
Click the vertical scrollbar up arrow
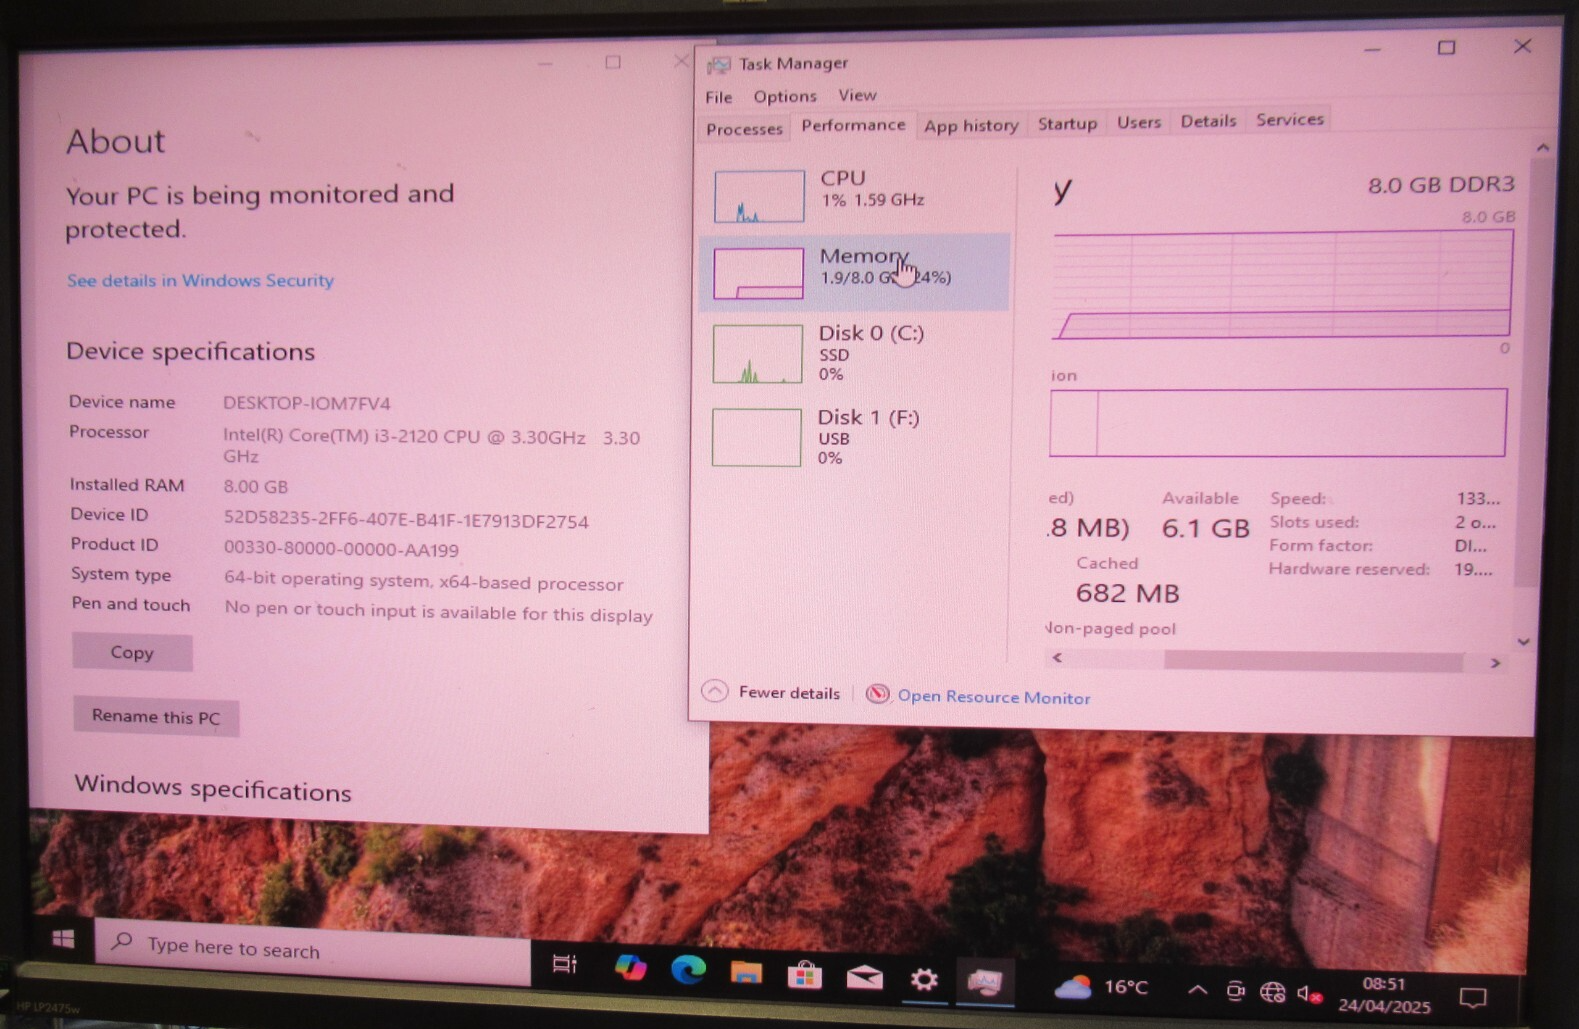point(1543,148)
